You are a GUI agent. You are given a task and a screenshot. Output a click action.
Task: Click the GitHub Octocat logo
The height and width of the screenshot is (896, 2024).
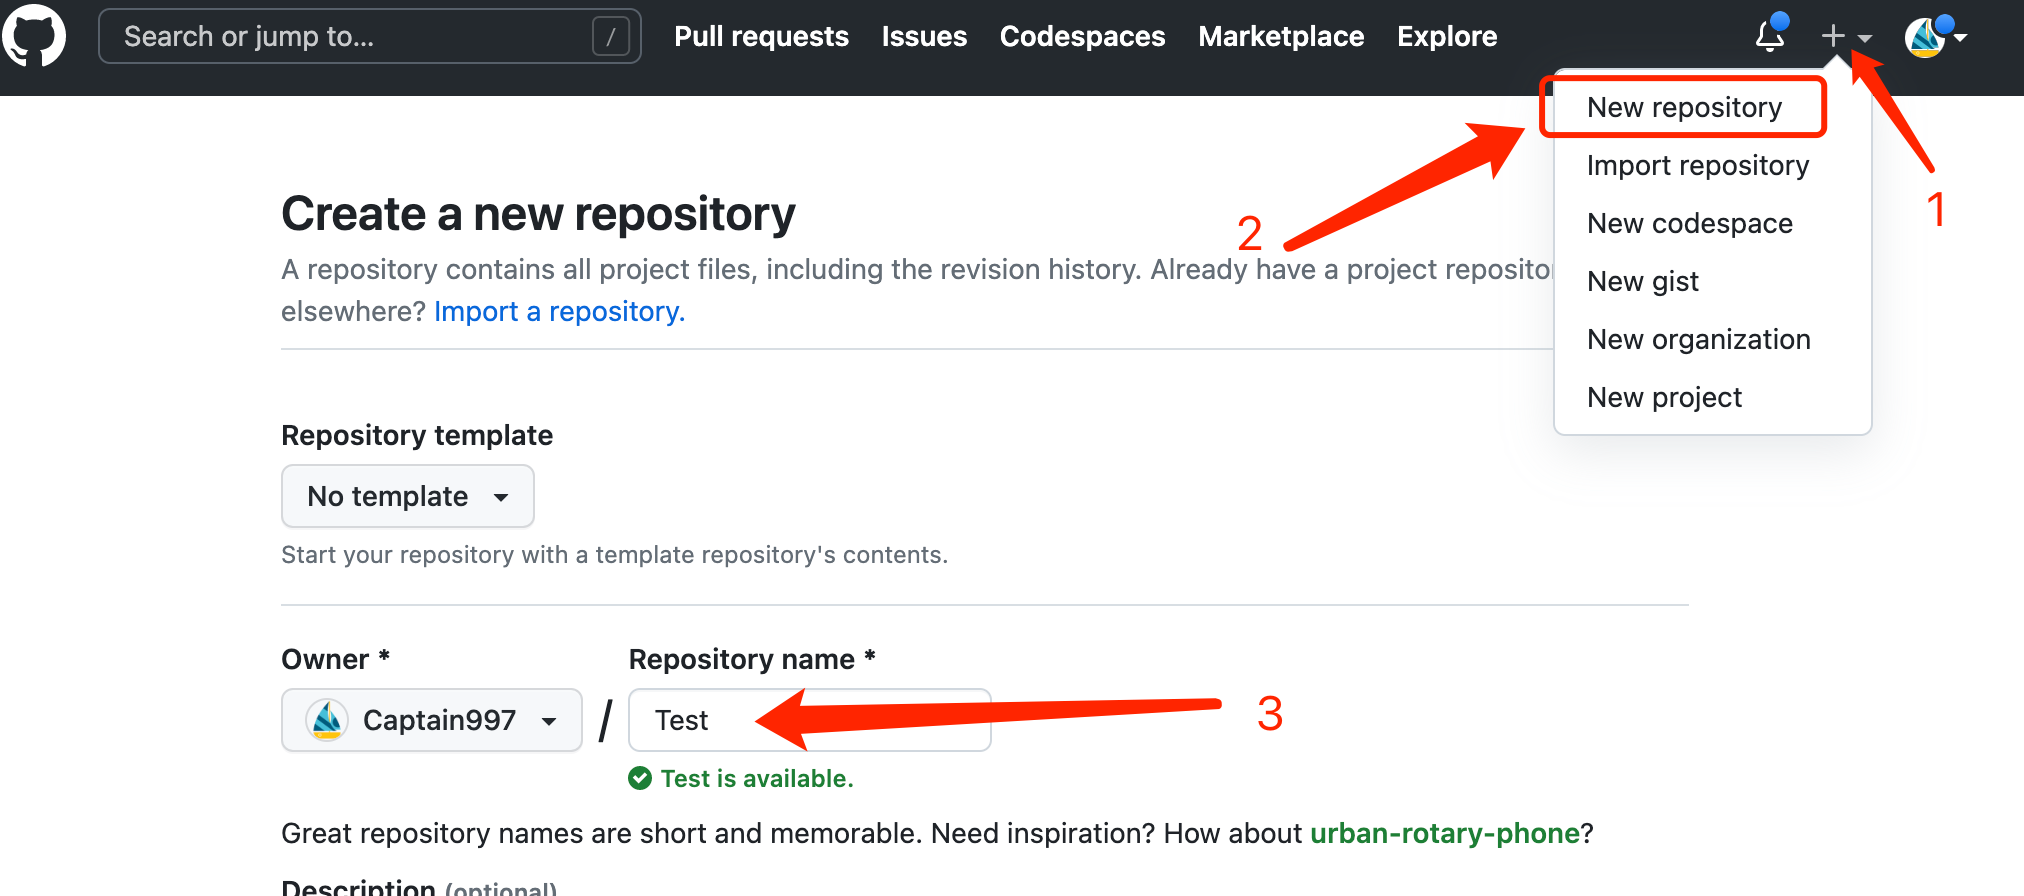(34, 36)
